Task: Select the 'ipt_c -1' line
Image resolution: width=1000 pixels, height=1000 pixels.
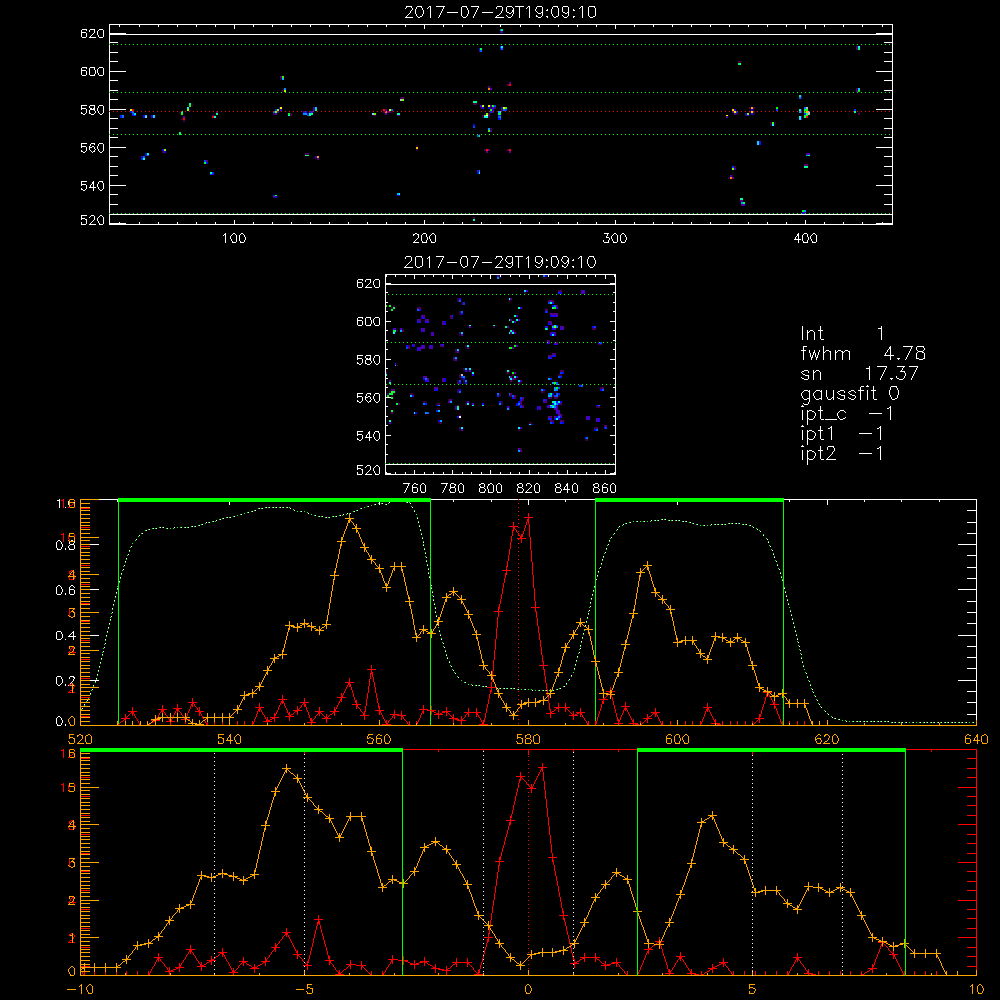Action: point(847,414)
